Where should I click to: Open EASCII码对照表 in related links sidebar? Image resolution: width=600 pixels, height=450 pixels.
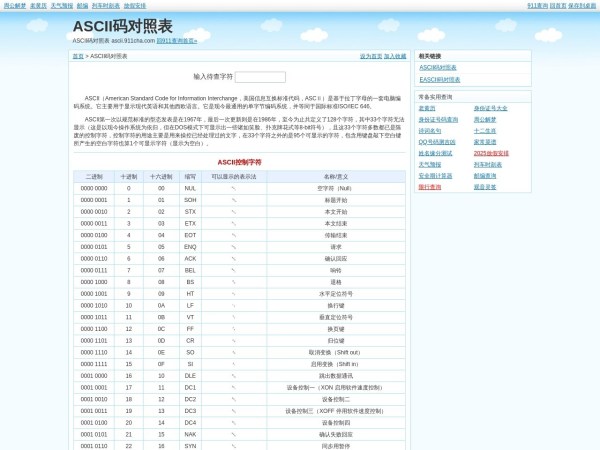pyautogui.click(x=439, y=79)
